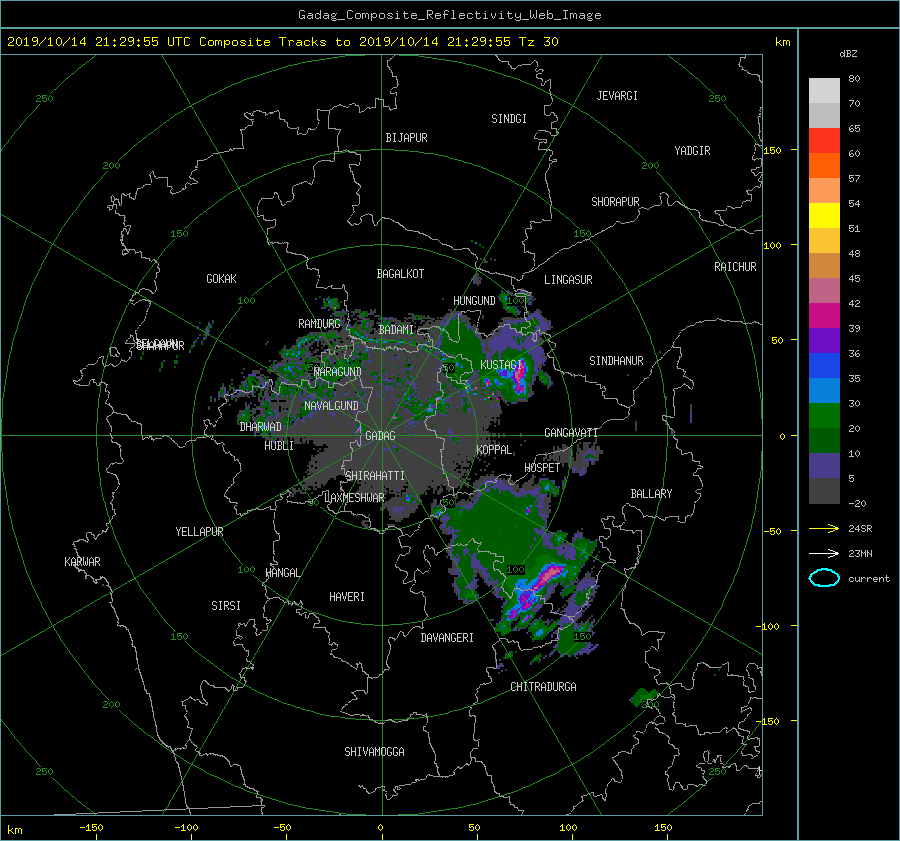Click the HAVERI city label
This screenshot has height=841, width=900.
(347, 597)
